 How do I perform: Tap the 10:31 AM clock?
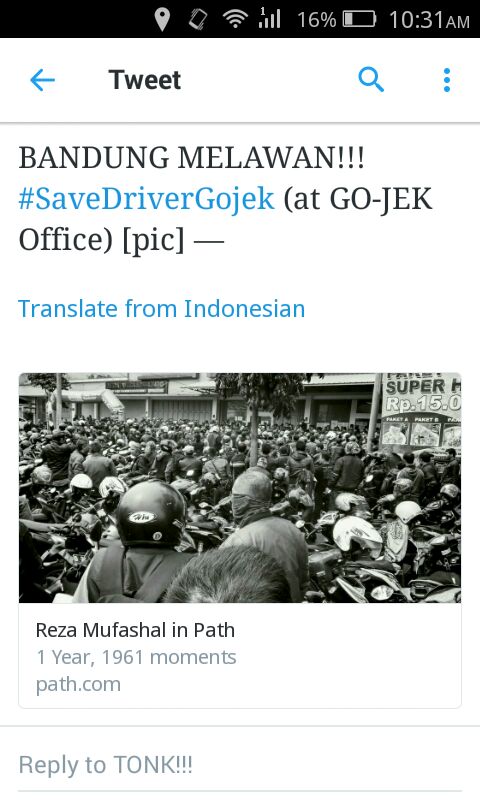429,20
